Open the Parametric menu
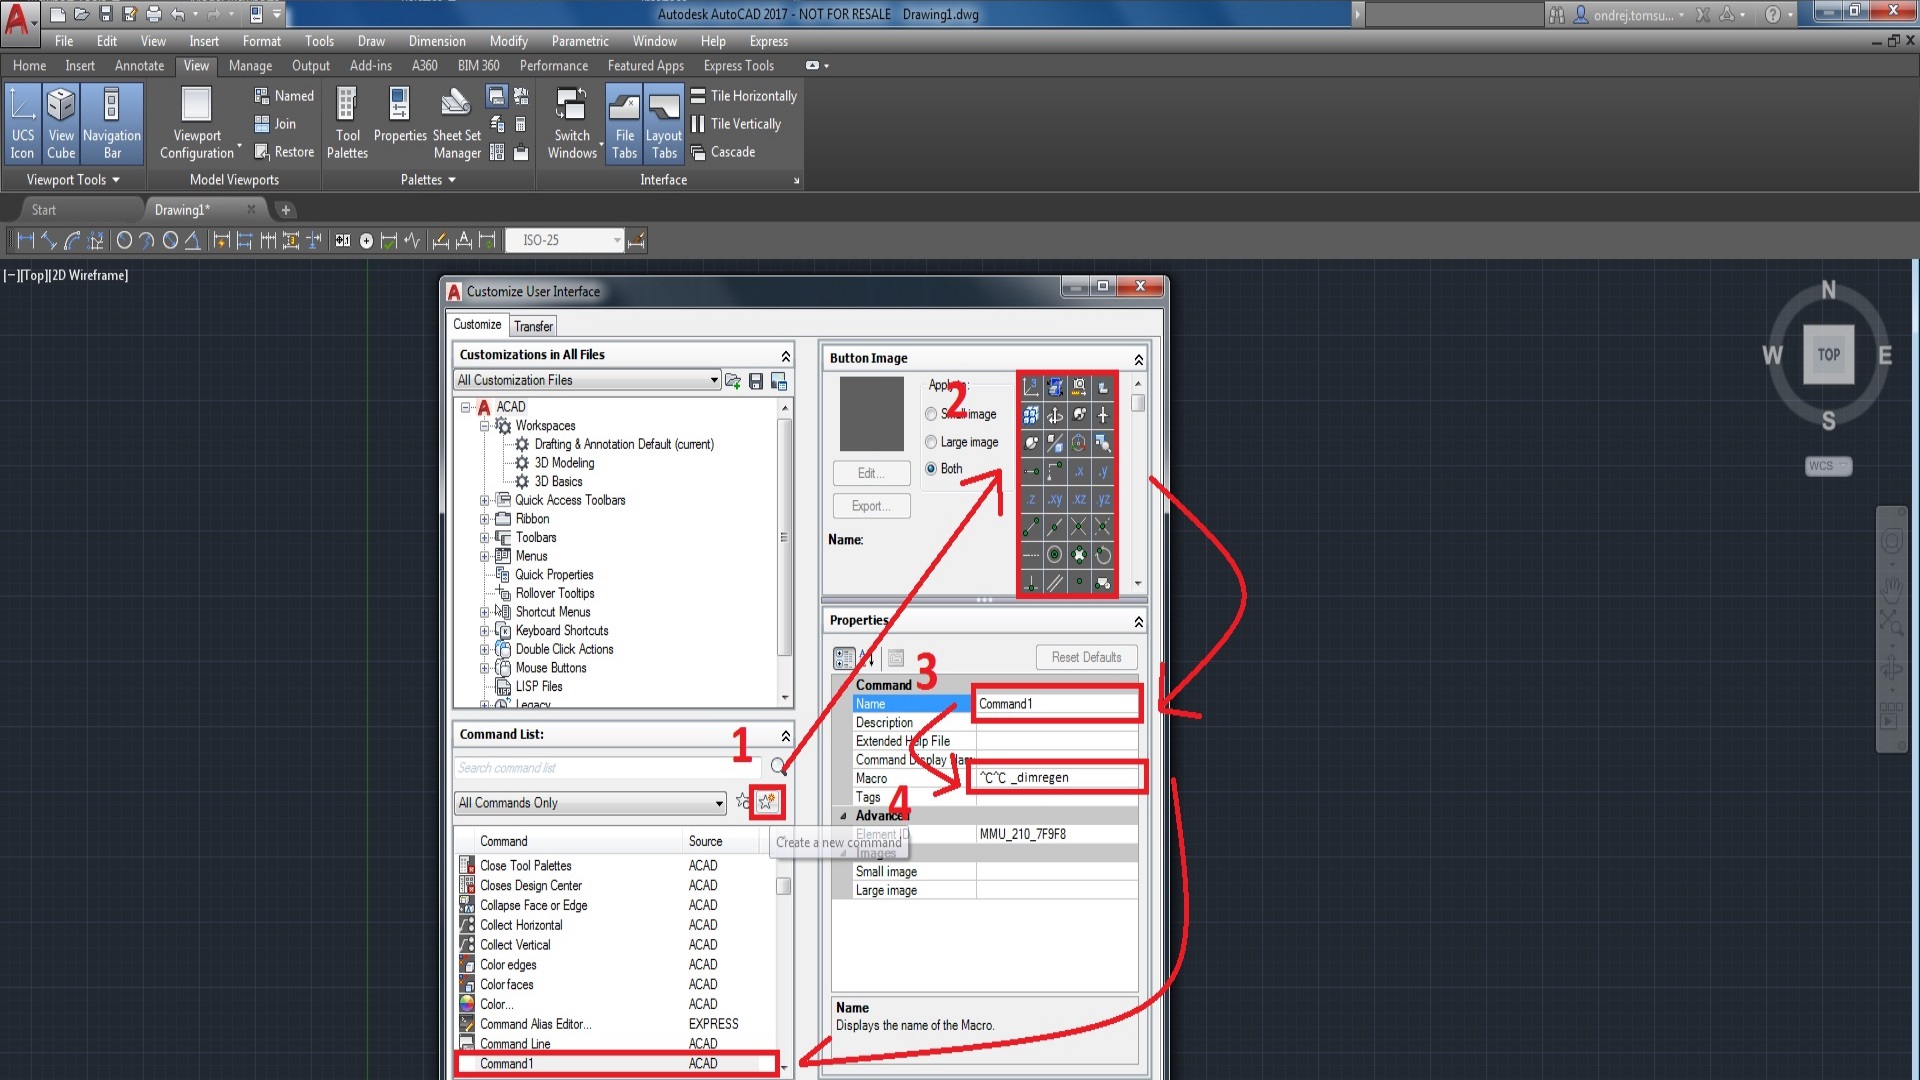Image resolution: width=1920 pixels, height=1080 pixels. 580,41
